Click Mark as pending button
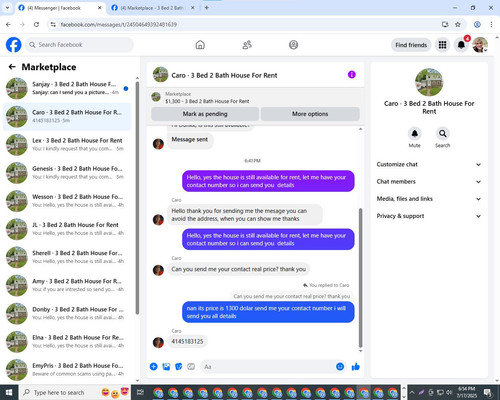500x400 pixels. 205,114
